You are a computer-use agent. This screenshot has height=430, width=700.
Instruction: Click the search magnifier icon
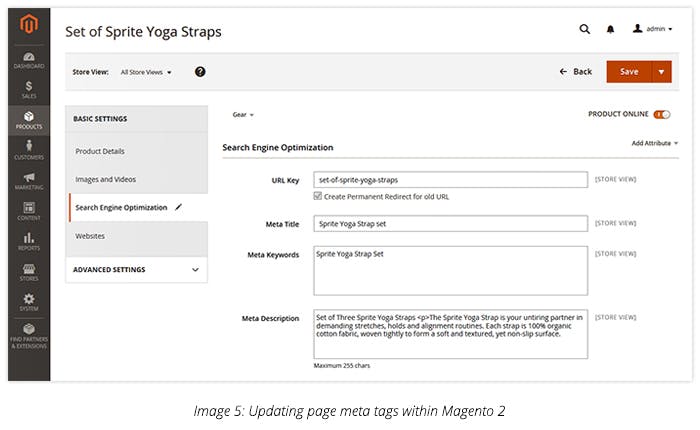click(584, 29)
